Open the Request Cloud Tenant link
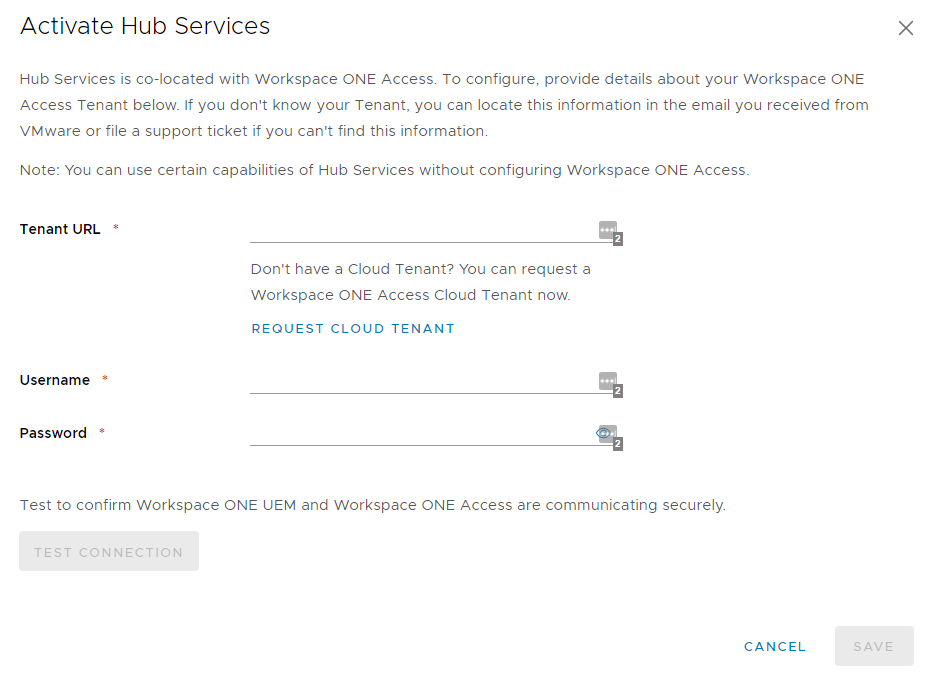The width and height of the screenshot is (931, 675). point(353,328)
